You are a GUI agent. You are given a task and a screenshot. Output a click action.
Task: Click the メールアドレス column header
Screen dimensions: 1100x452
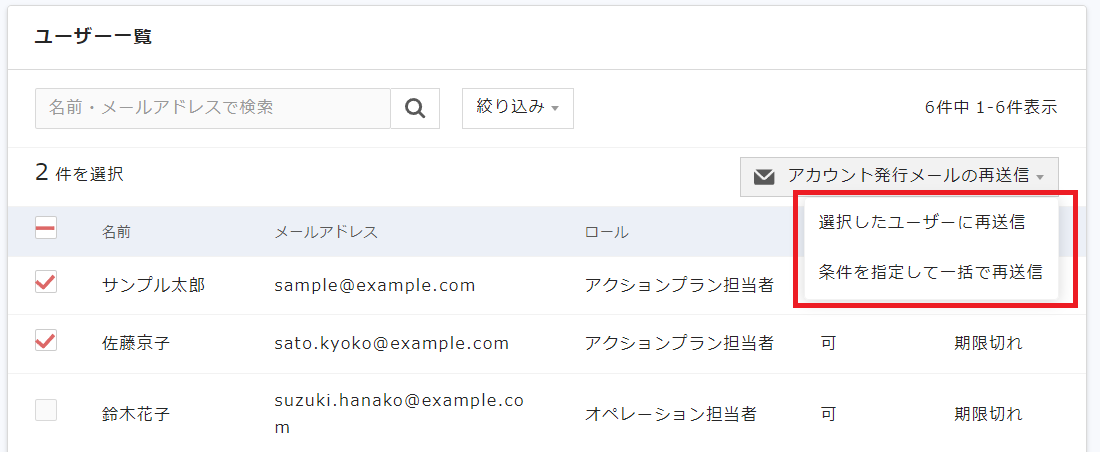(326, 232)
